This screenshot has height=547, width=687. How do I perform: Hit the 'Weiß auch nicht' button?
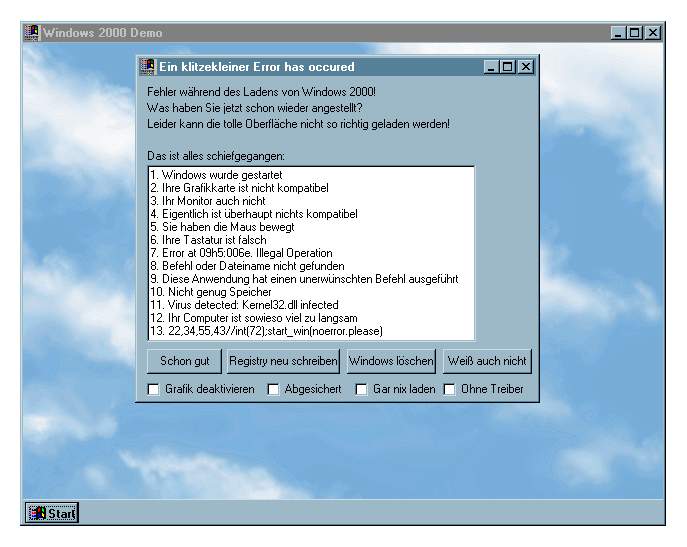[487, 361]
